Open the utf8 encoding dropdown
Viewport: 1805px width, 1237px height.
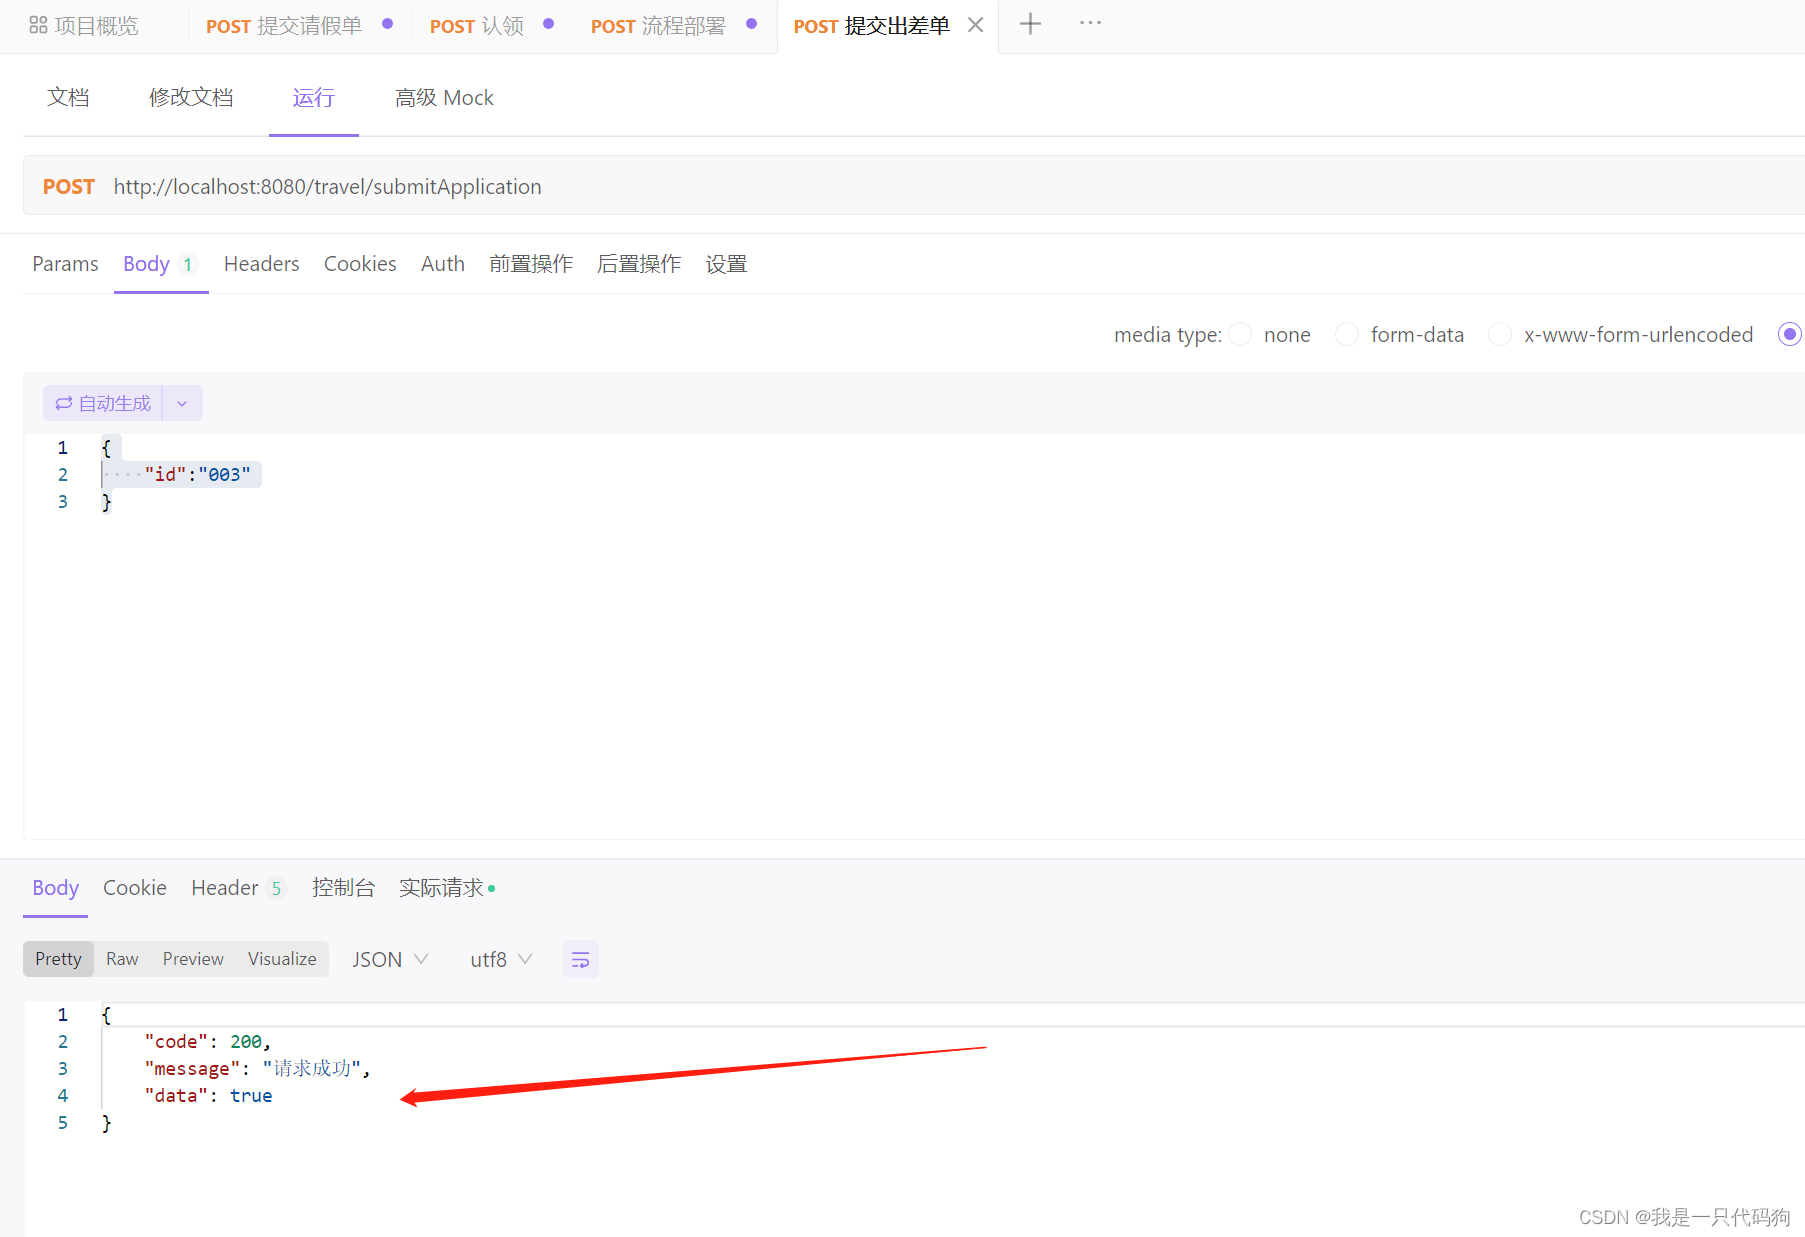click(500, 958)
